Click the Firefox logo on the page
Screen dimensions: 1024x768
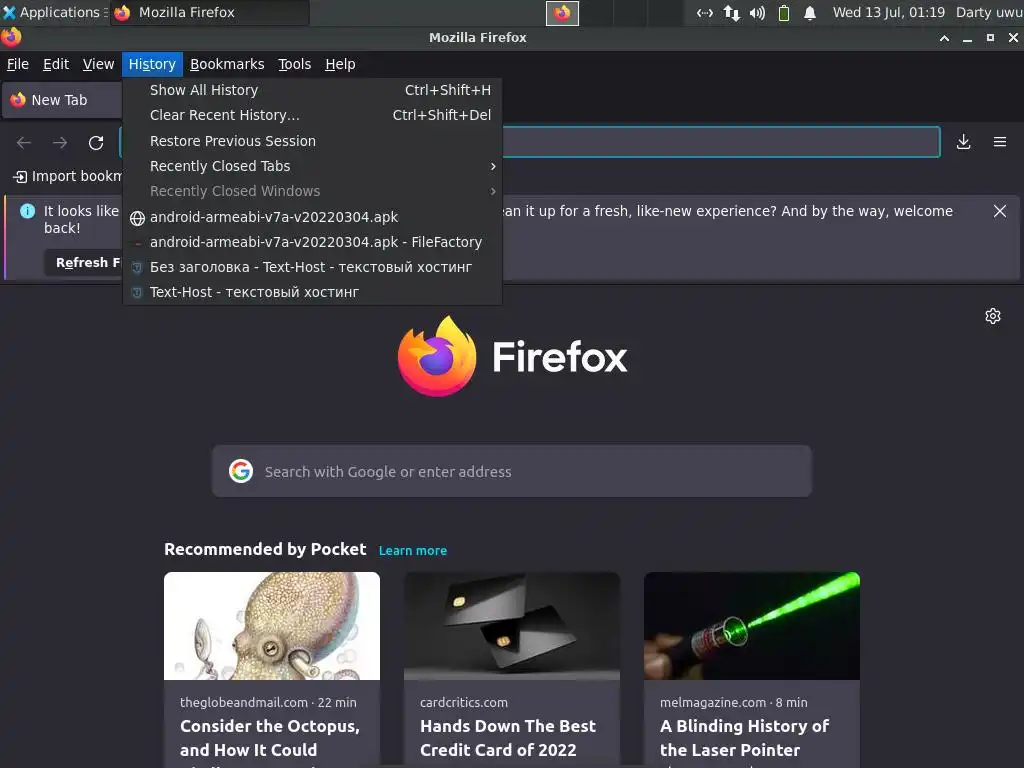point(437,357)
